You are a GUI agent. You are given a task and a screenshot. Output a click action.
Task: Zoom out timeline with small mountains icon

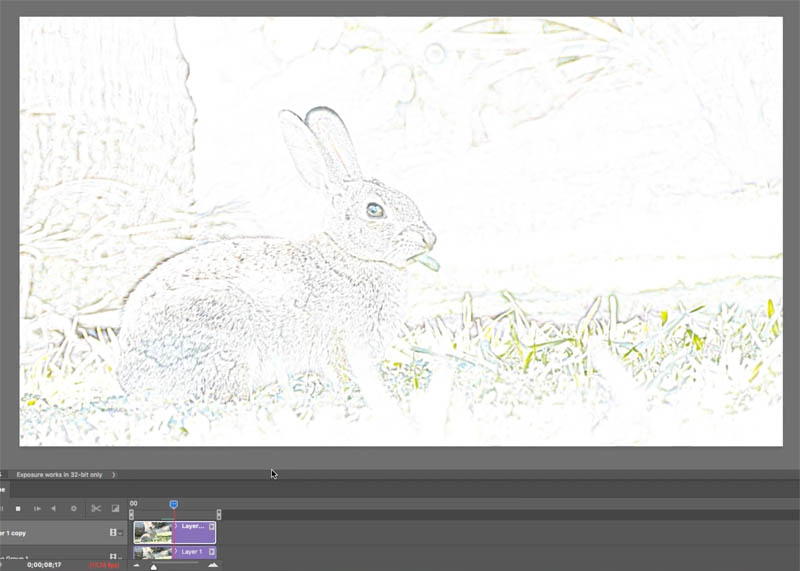coord(136,565)
